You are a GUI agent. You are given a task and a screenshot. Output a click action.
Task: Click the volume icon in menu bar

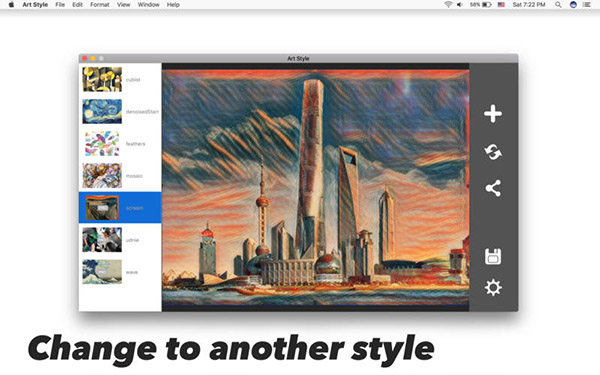(460, 5)
